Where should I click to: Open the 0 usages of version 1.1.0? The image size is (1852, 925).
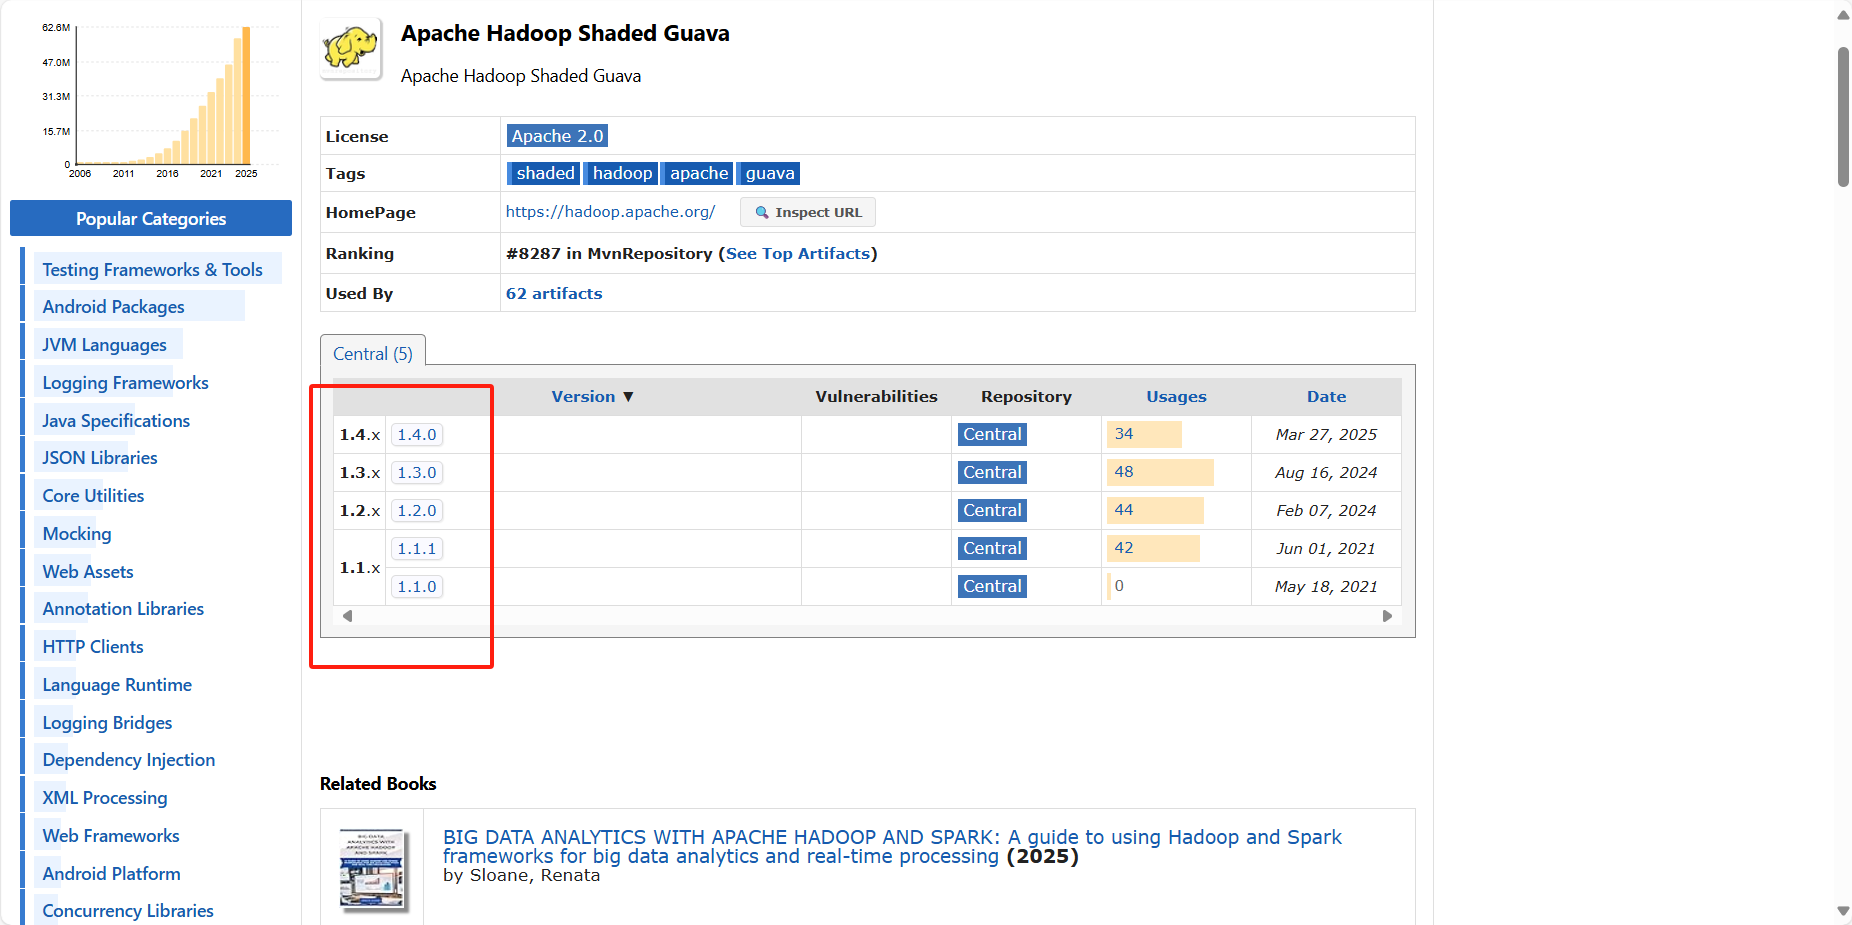(x=1119, y=586)
